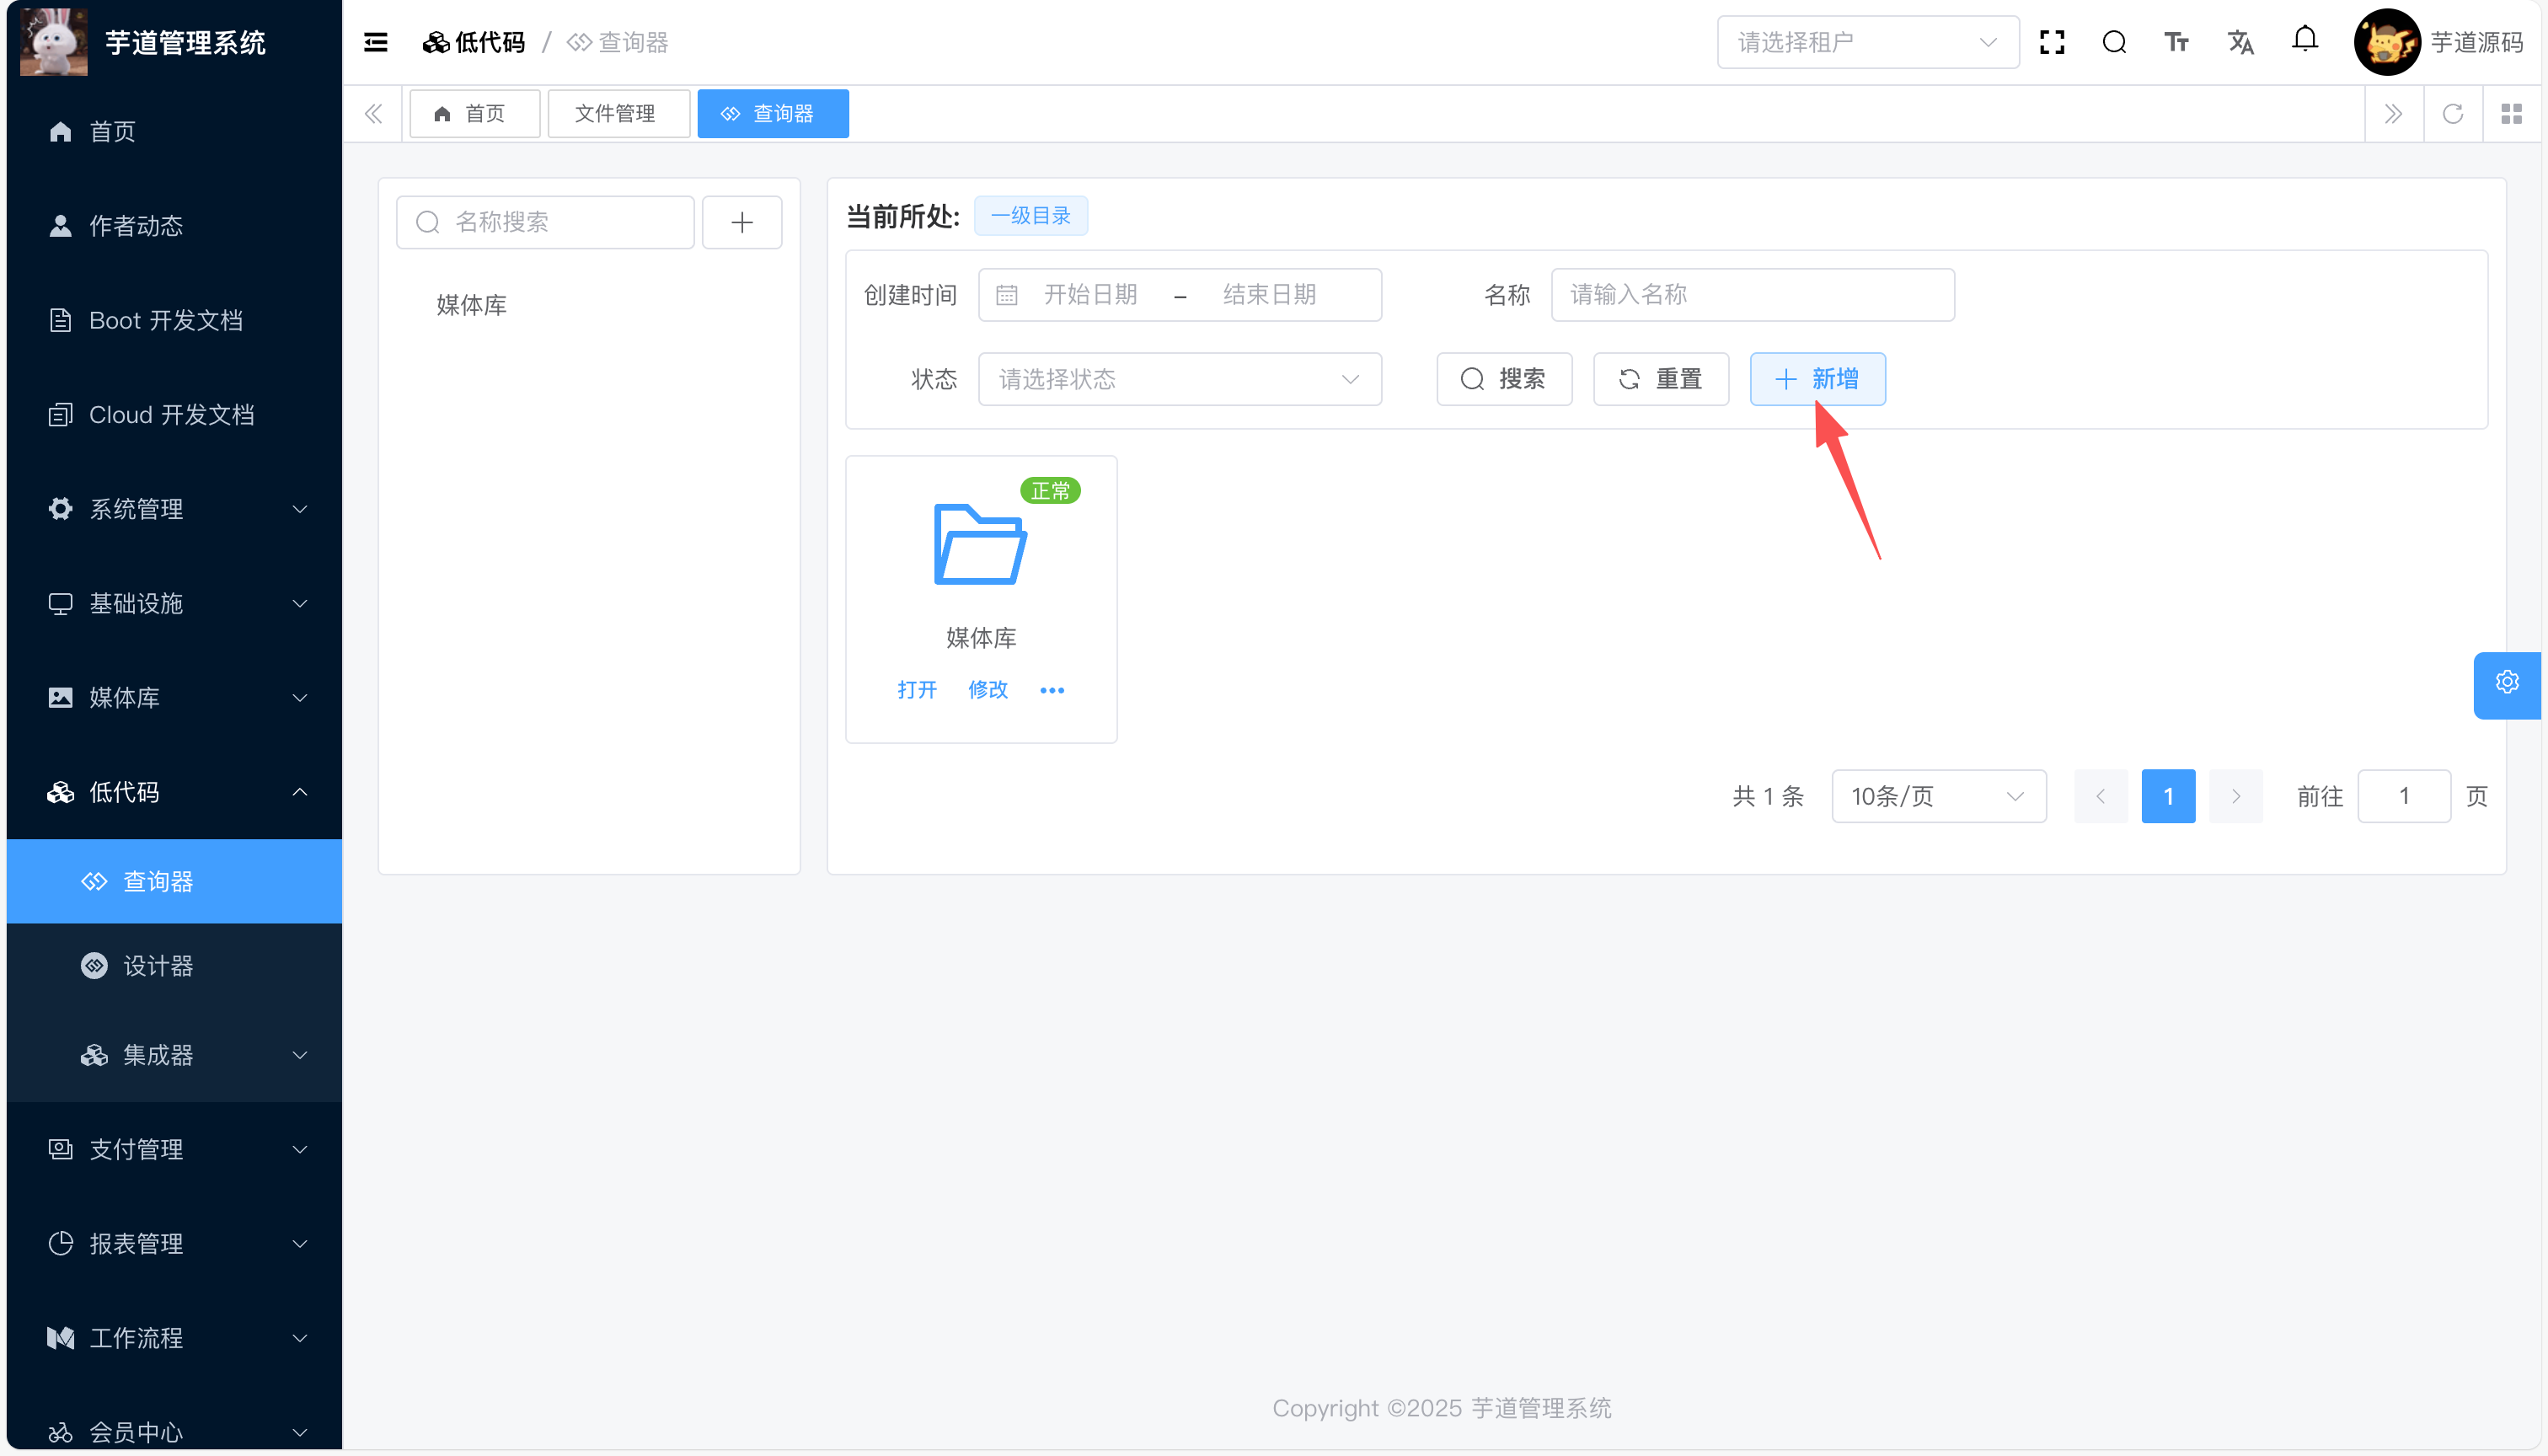This screenshot has width=2548, height=1456.
Task: Switch to the 文件管理 tab
Action: point(616,114)
